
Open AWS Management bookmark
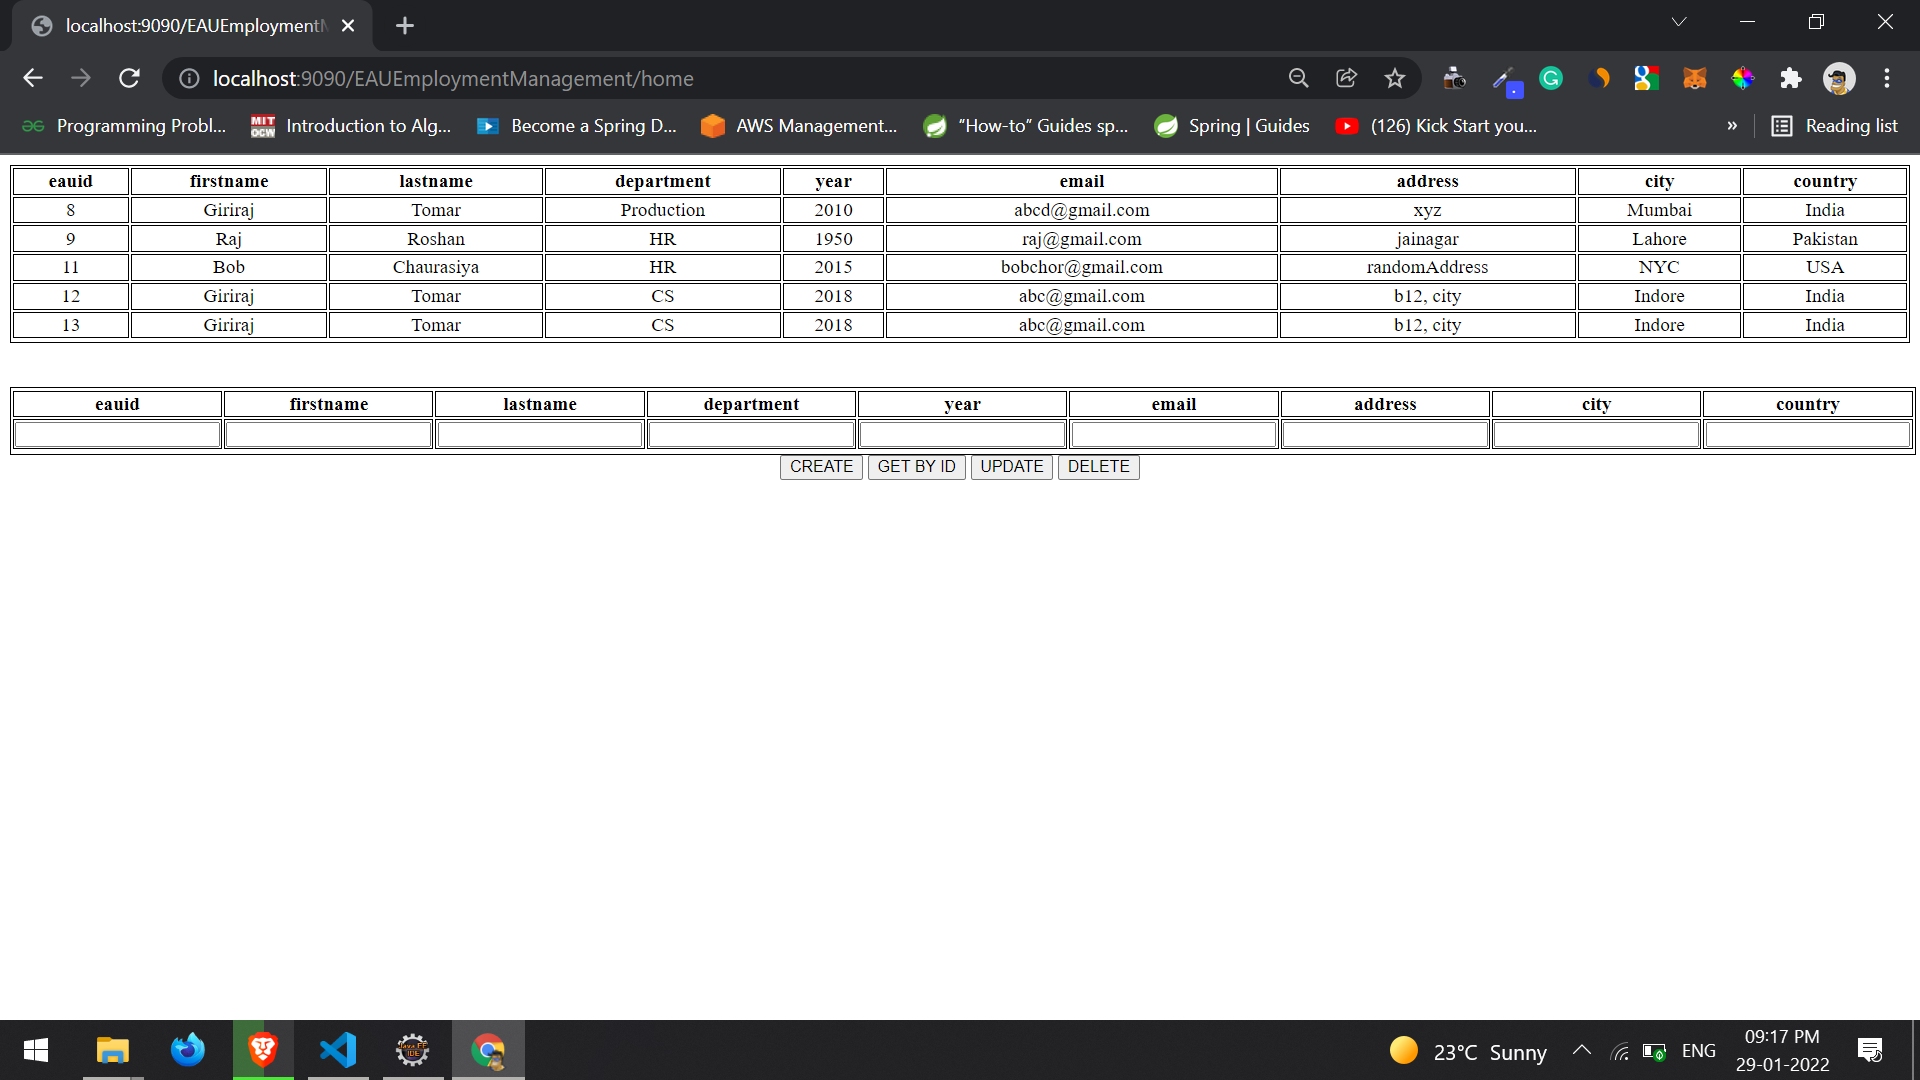799,126
